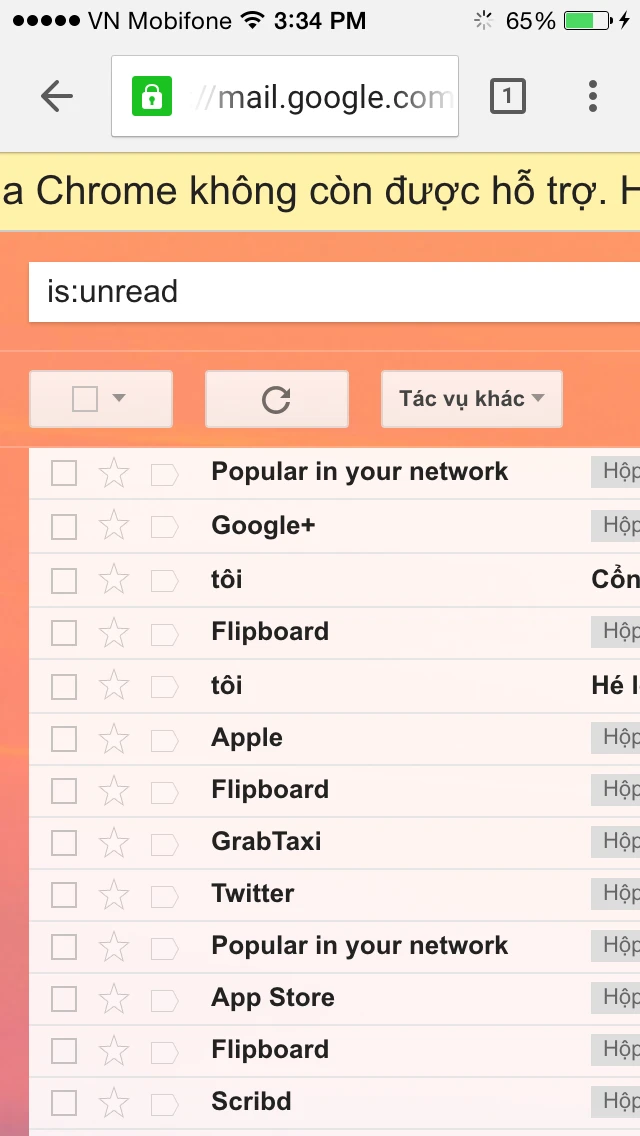The height and width of the screenshot is (1136, 640).
Task: Check the Apple email checkbox
Action: pyautogui.click(x=64, y=740)
